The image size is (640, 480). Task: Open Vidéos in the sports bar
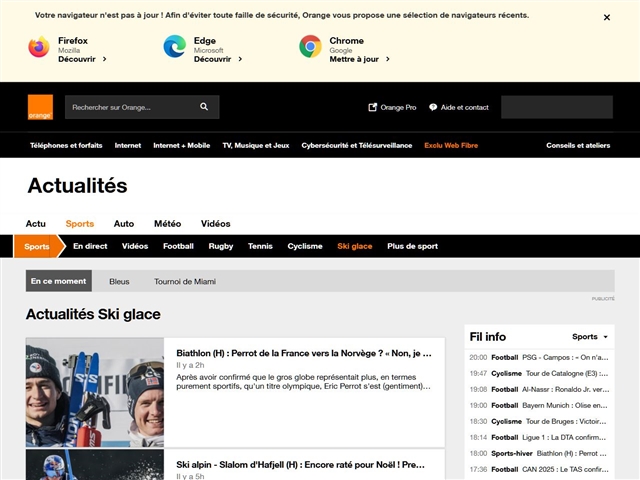[x=135, y=246]
